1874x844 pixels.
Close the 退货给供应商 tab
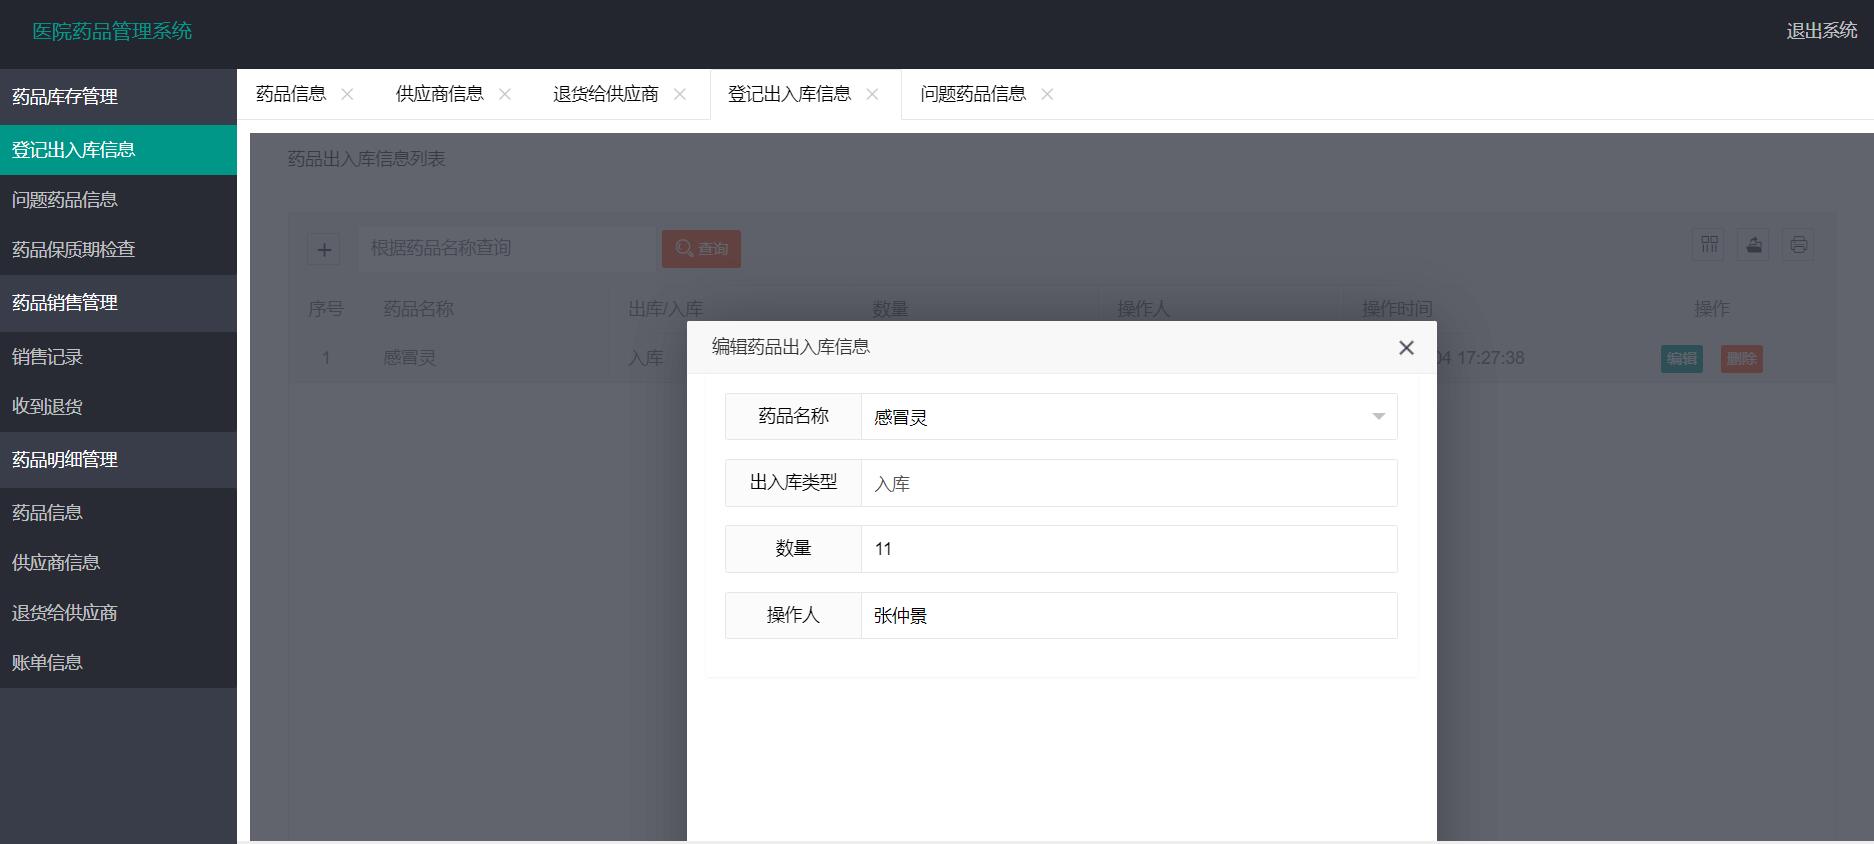pyautogui.click(x=680, y=94)
